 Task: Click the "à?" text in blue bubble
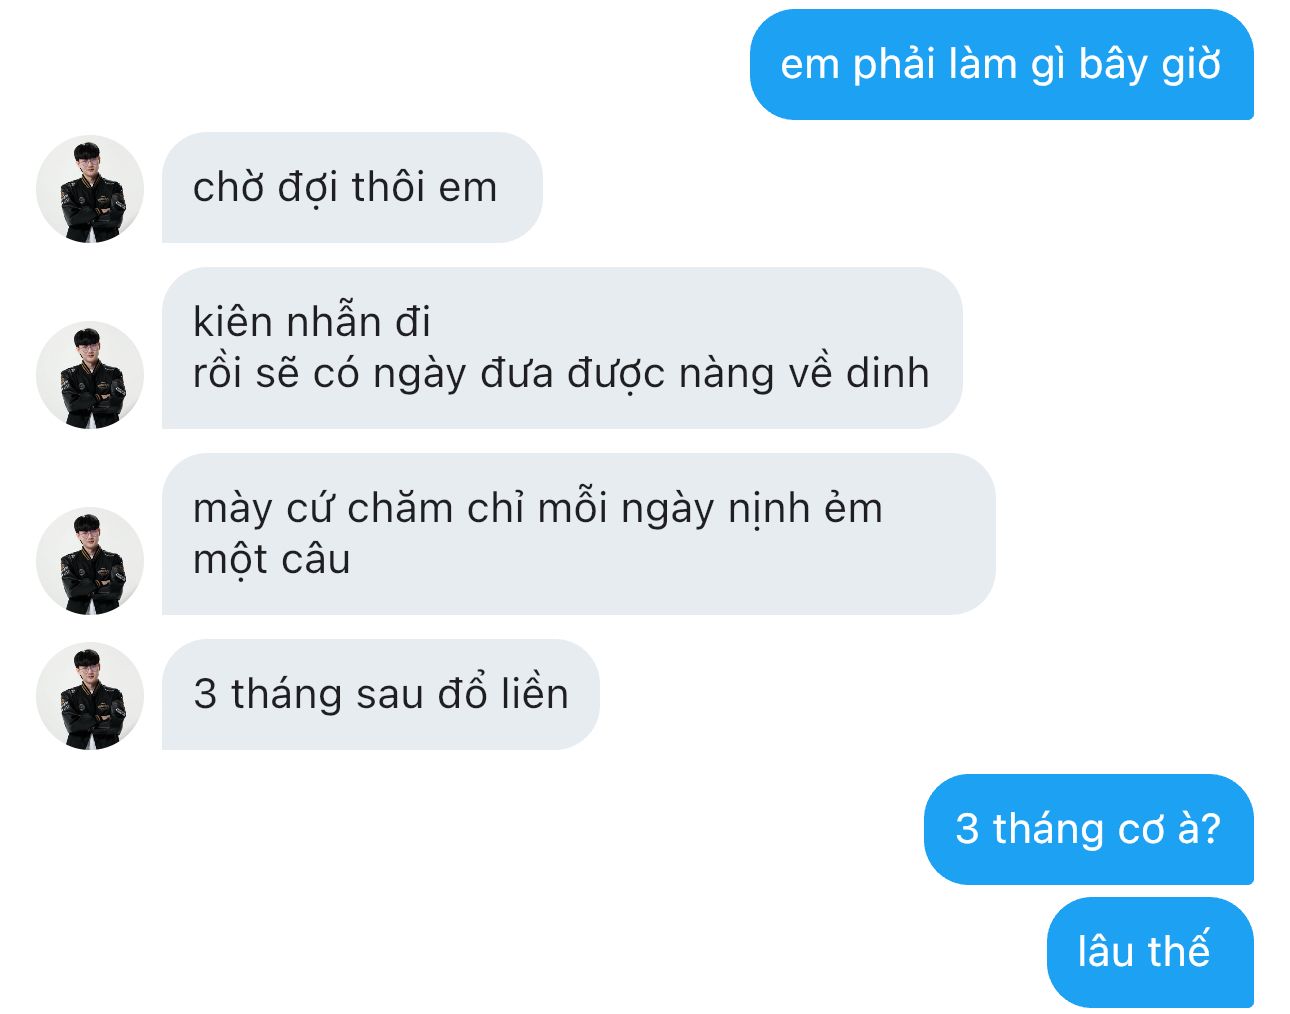point(1199,828)
